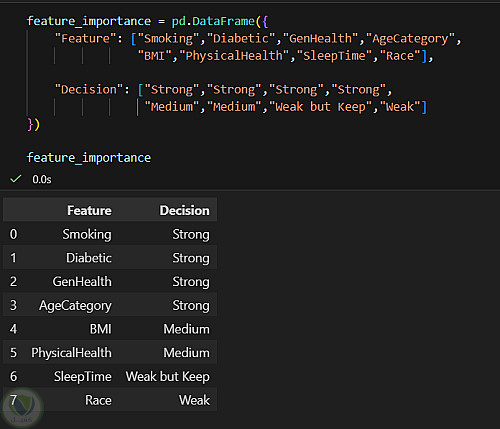Click the PhysicalHealth cell in row 5
The width and height of the screenshot is (500, 429).
pos(71,353)
